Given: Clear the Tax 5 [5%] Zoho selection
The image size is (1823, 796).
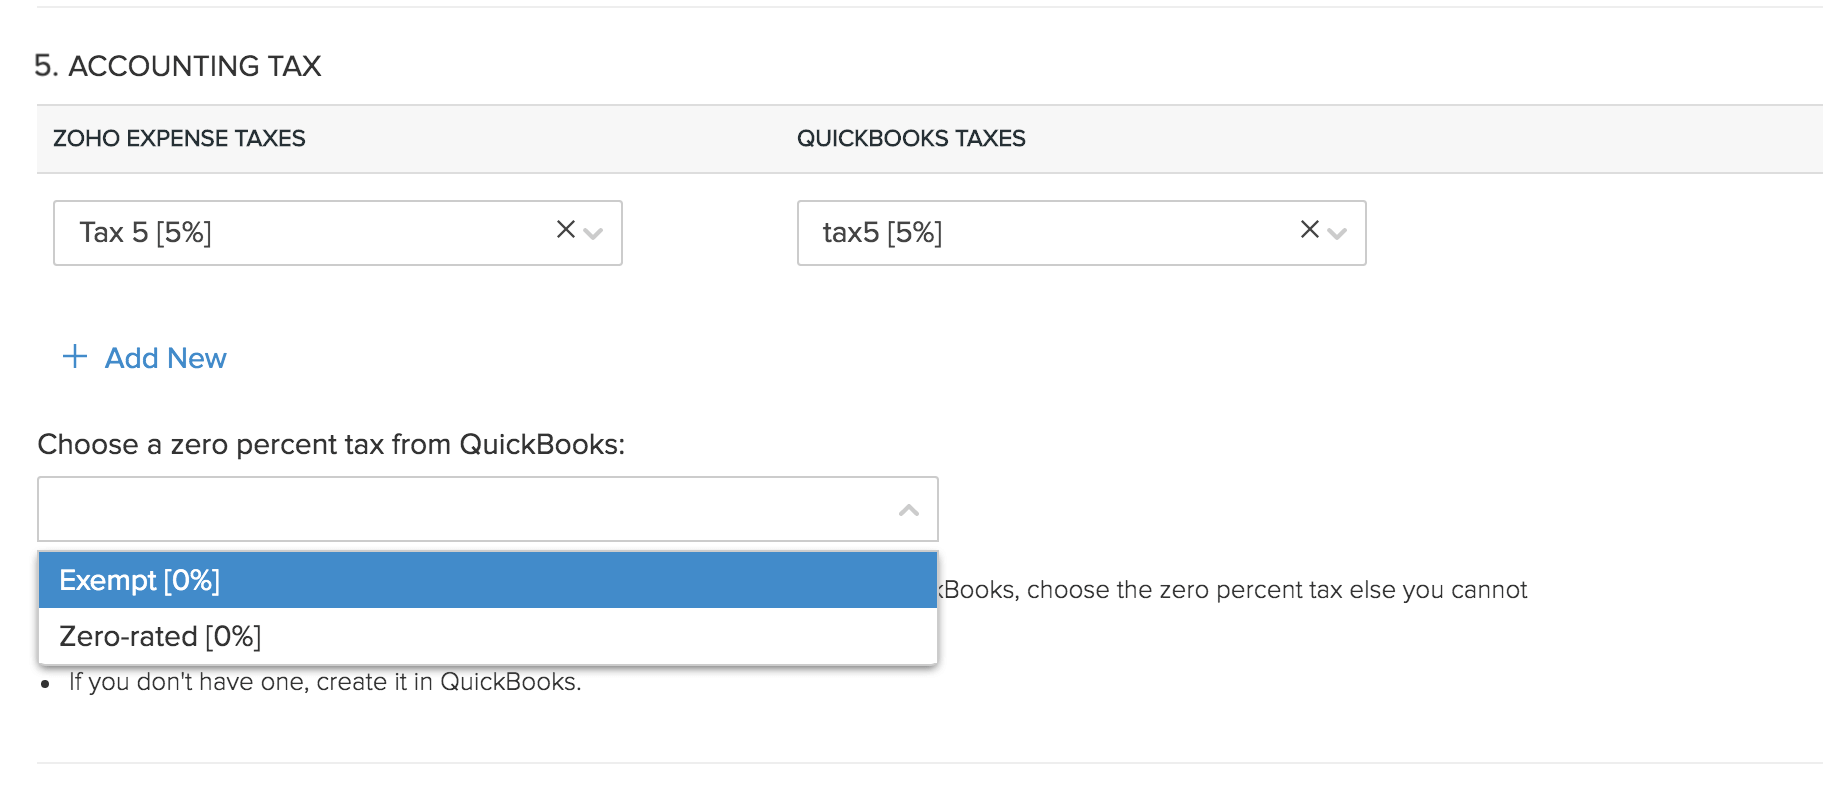Looking at the screenshot, I should point(565,230).
